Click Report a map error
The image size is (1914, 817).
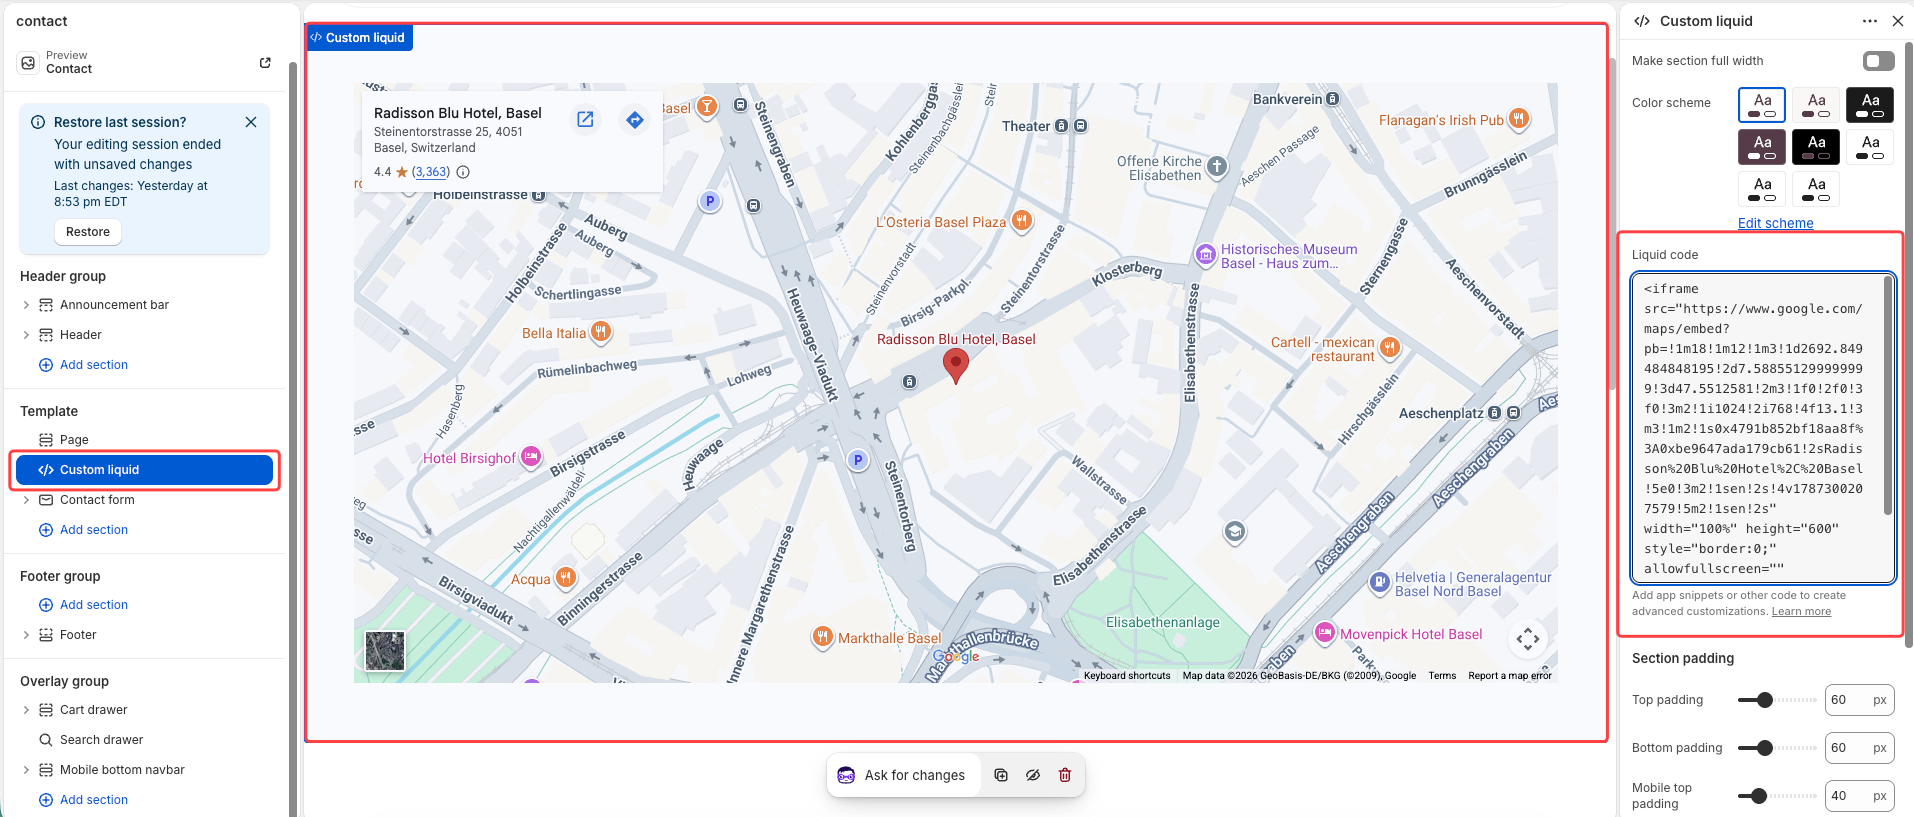(x=1510, y=676)
